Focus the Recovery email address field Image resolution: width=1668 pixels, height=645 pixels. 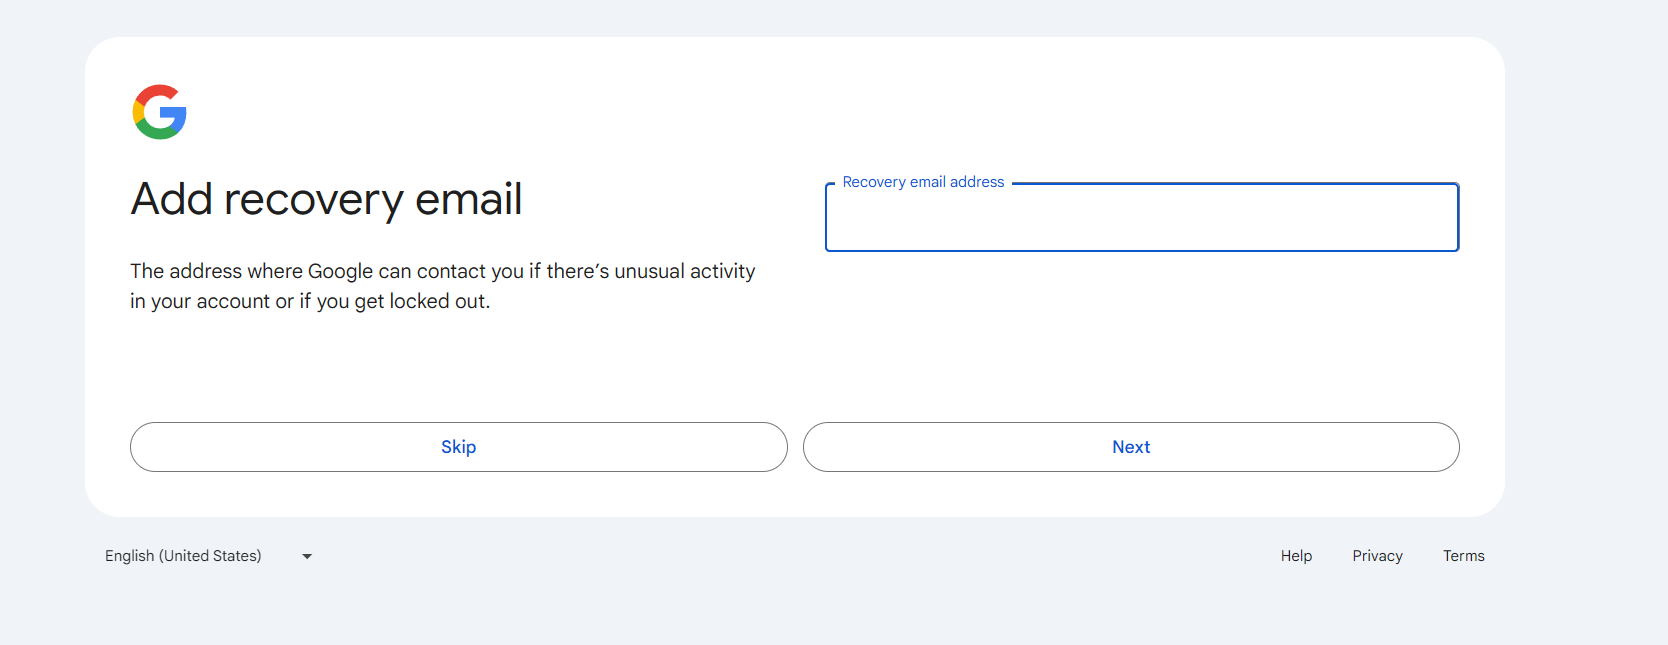pyautogui.click(x=1141, y=220)
